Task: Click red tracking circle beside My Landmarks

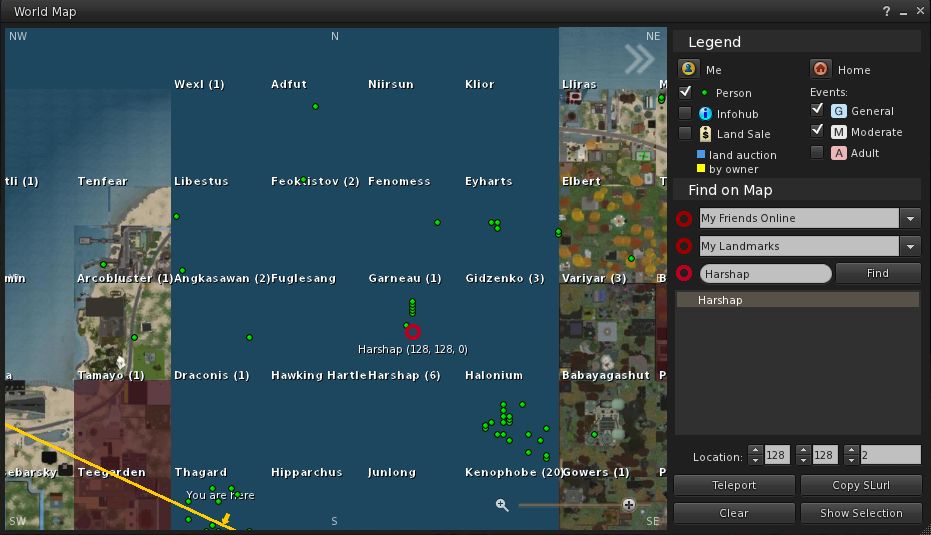Action: tap(684, 246)
